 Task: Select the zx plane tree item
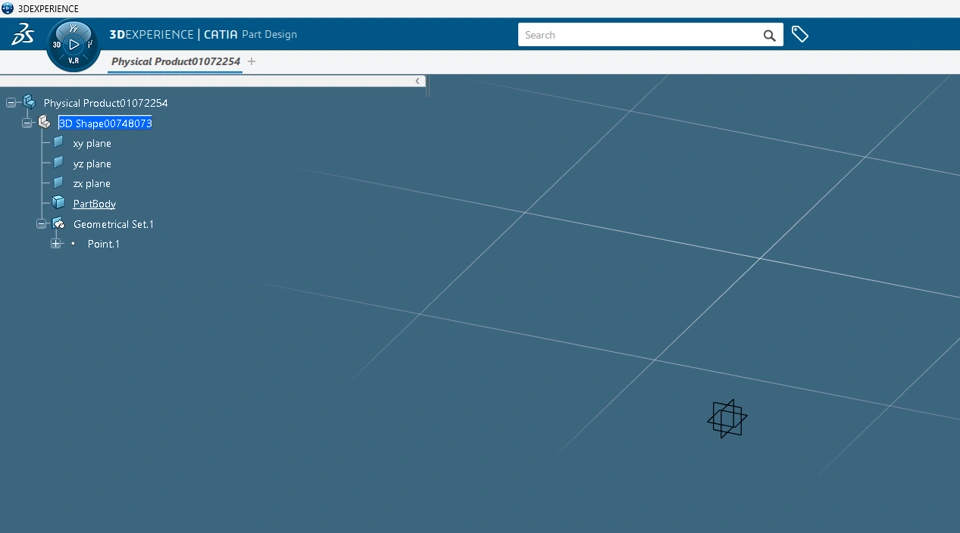point(92,184)
